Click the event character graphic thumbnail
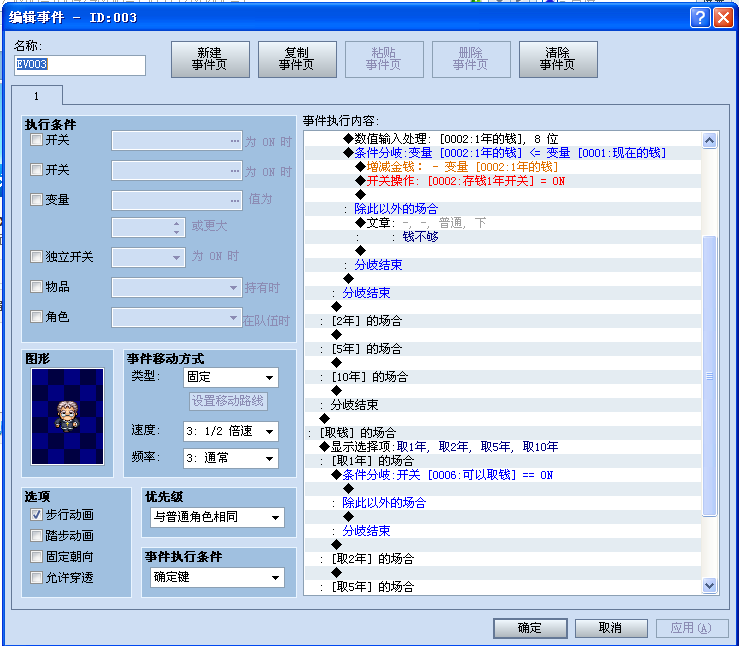Screen dimensions: 739x646 pyautogui.click(x=67, y=417)
